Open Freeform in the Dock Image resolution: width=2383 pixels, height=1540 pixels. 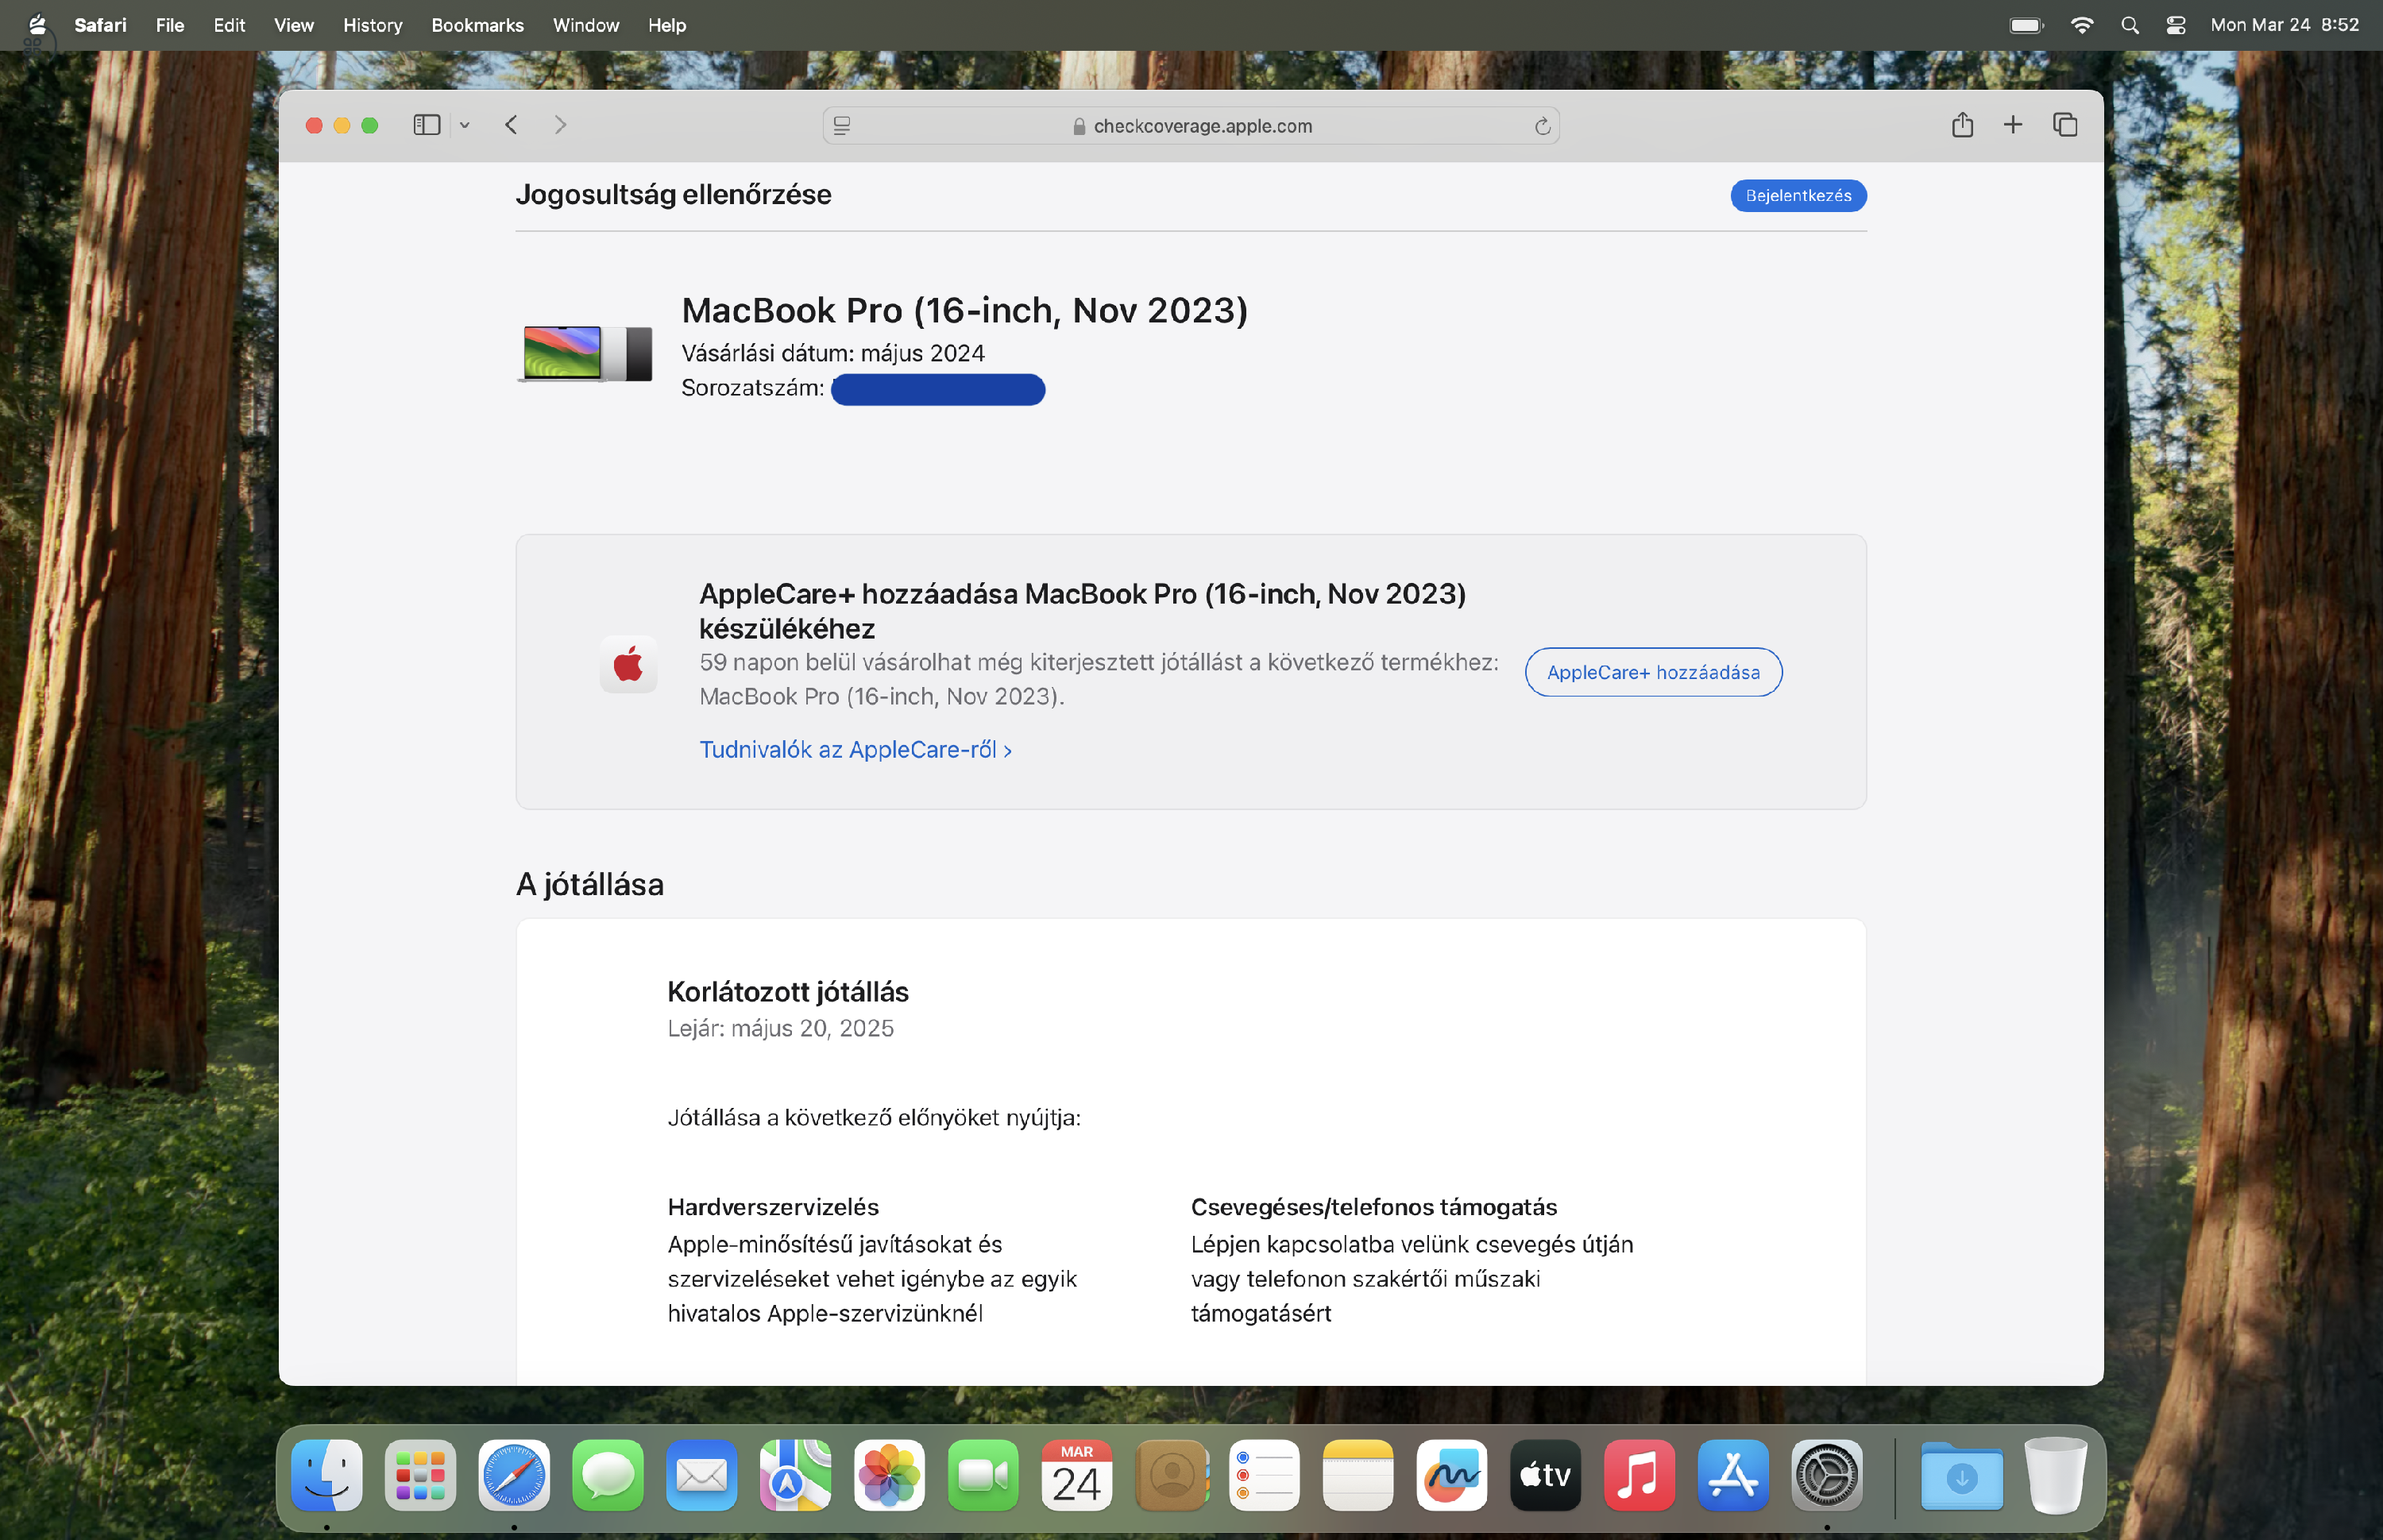point(1452,1475)
